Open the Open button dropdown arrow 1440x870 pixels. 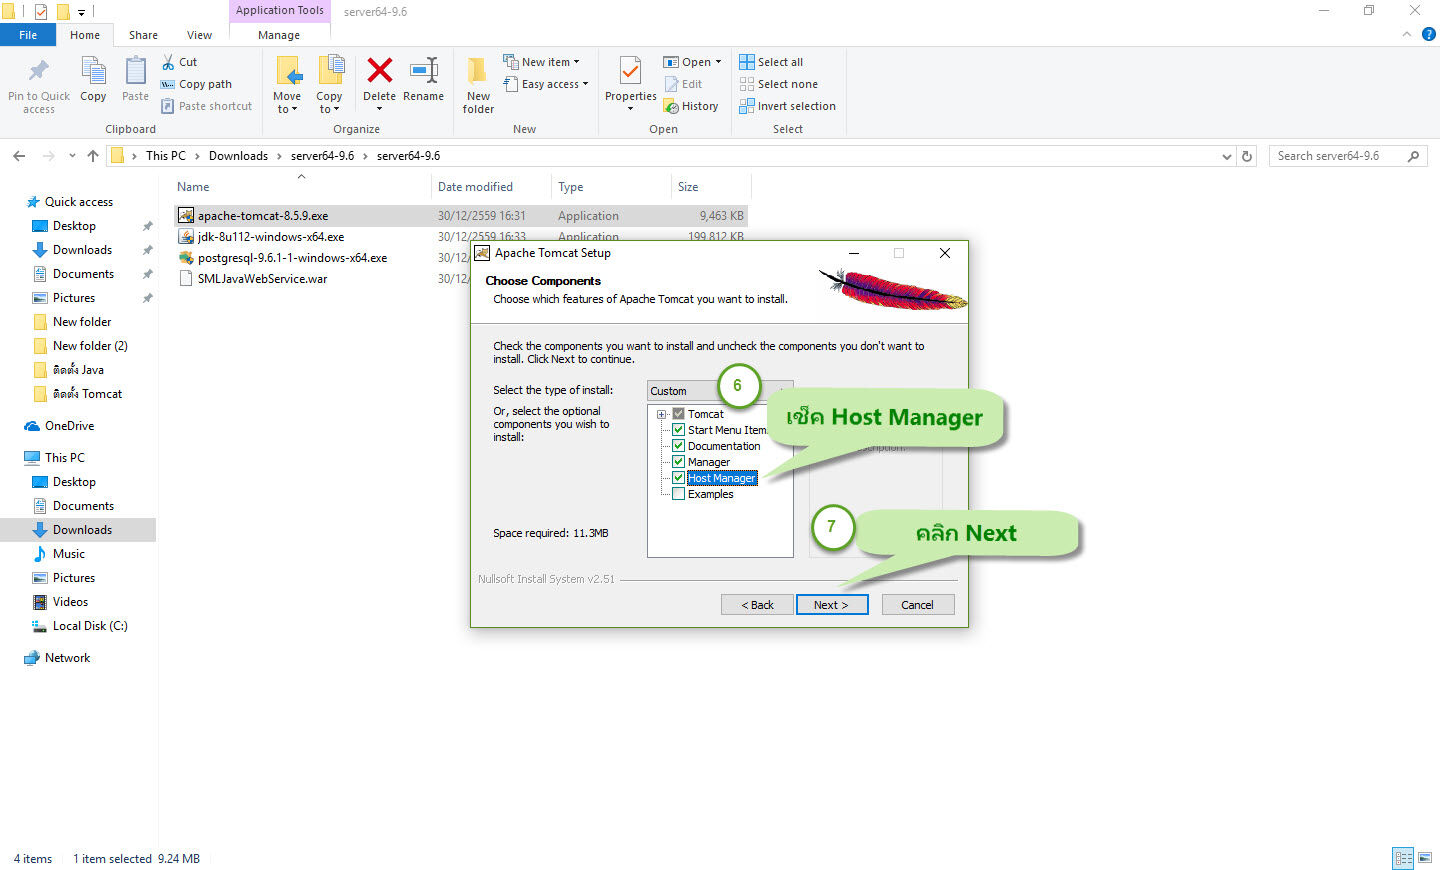pyautogui.click(x=718, y=62)
